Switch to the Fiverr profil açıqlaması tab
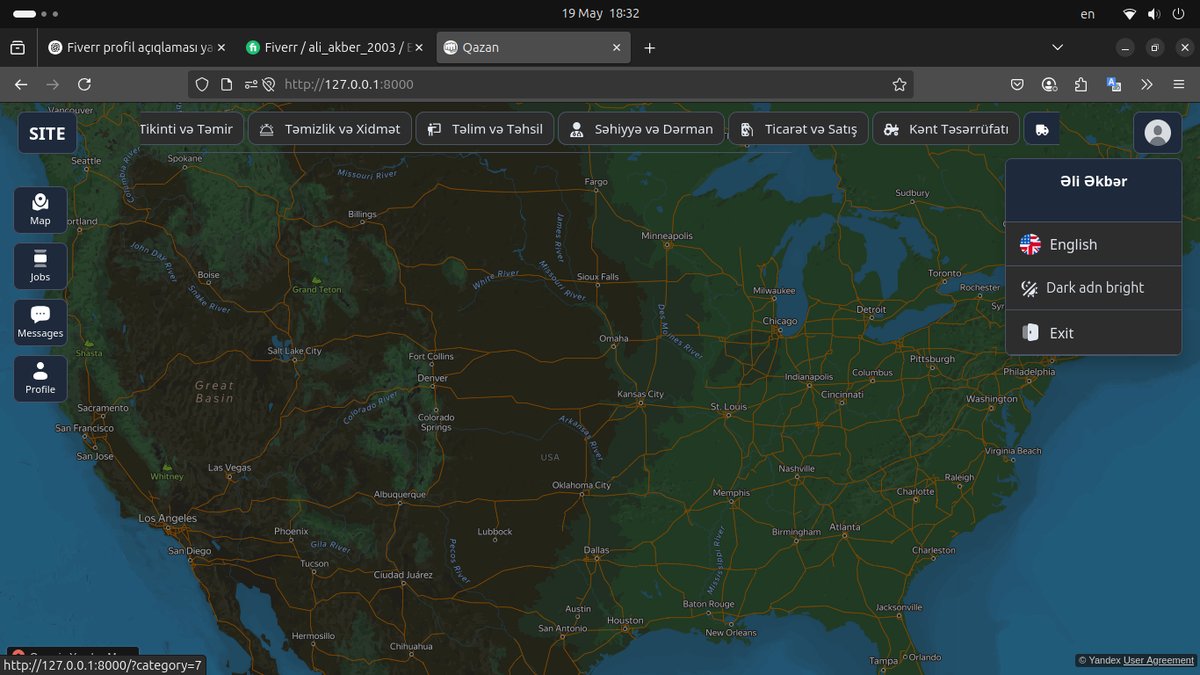This screenshot has width=1200, height=675. click(137, 47)
